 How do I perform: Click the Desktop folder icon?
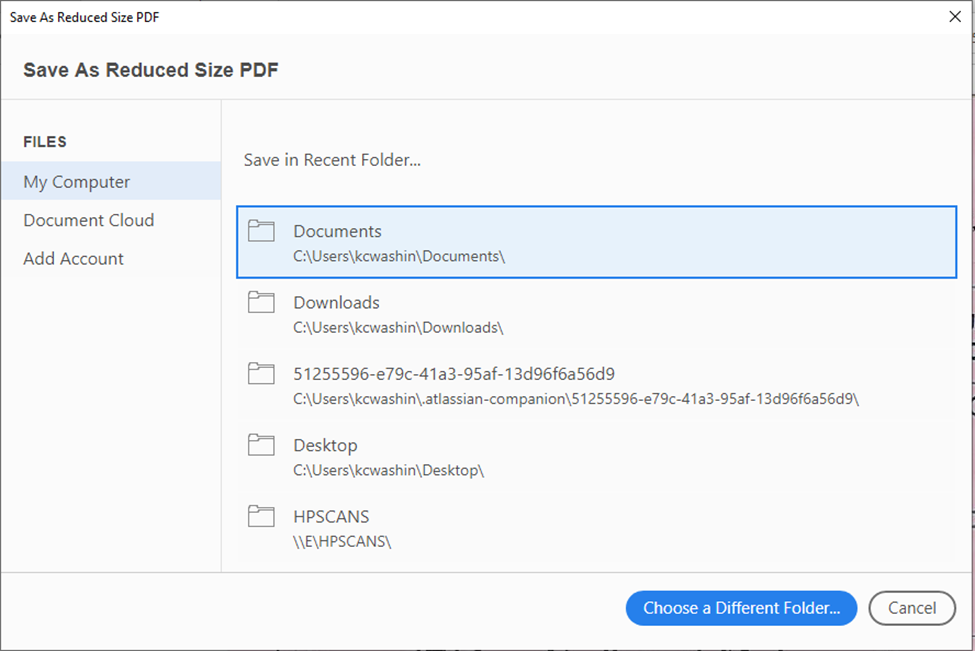[x=261, y=445]
